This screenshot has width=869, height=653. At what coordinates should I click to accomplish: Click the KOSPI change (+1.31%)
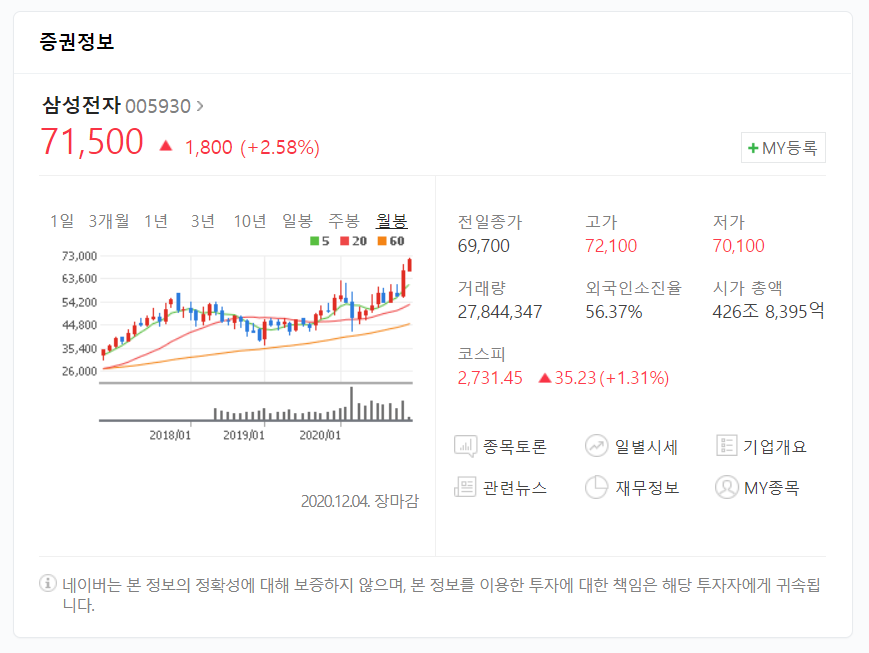point(635,378)
